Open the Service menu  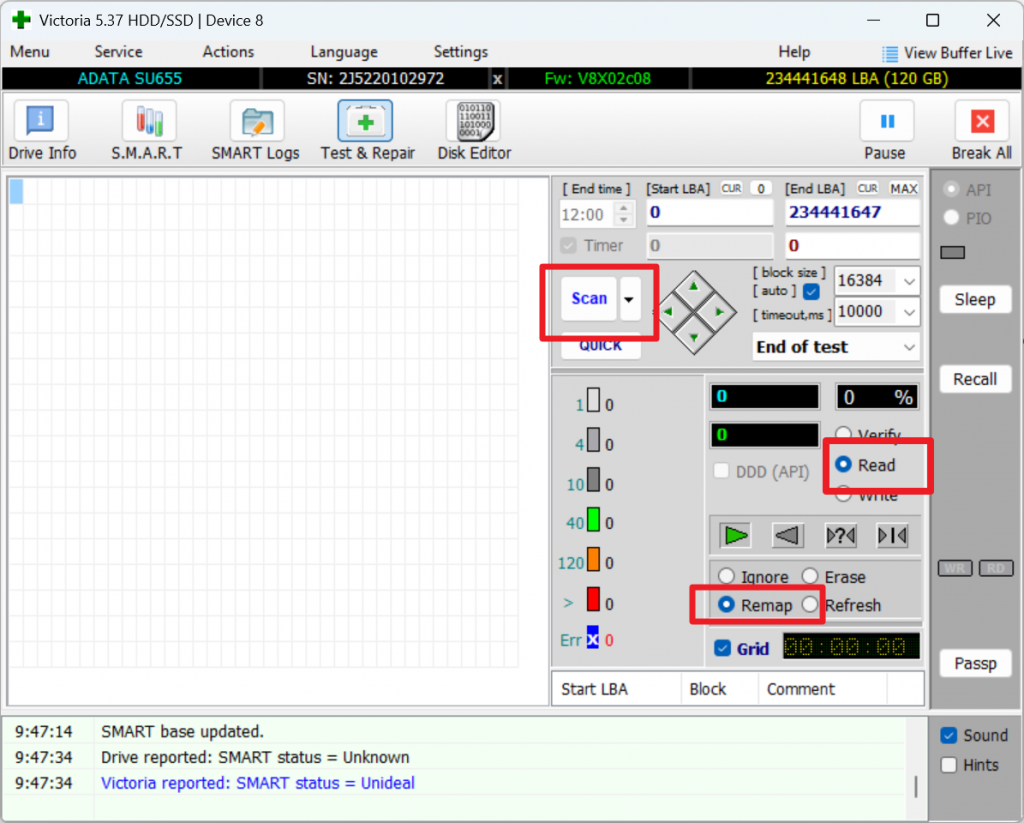118,52
